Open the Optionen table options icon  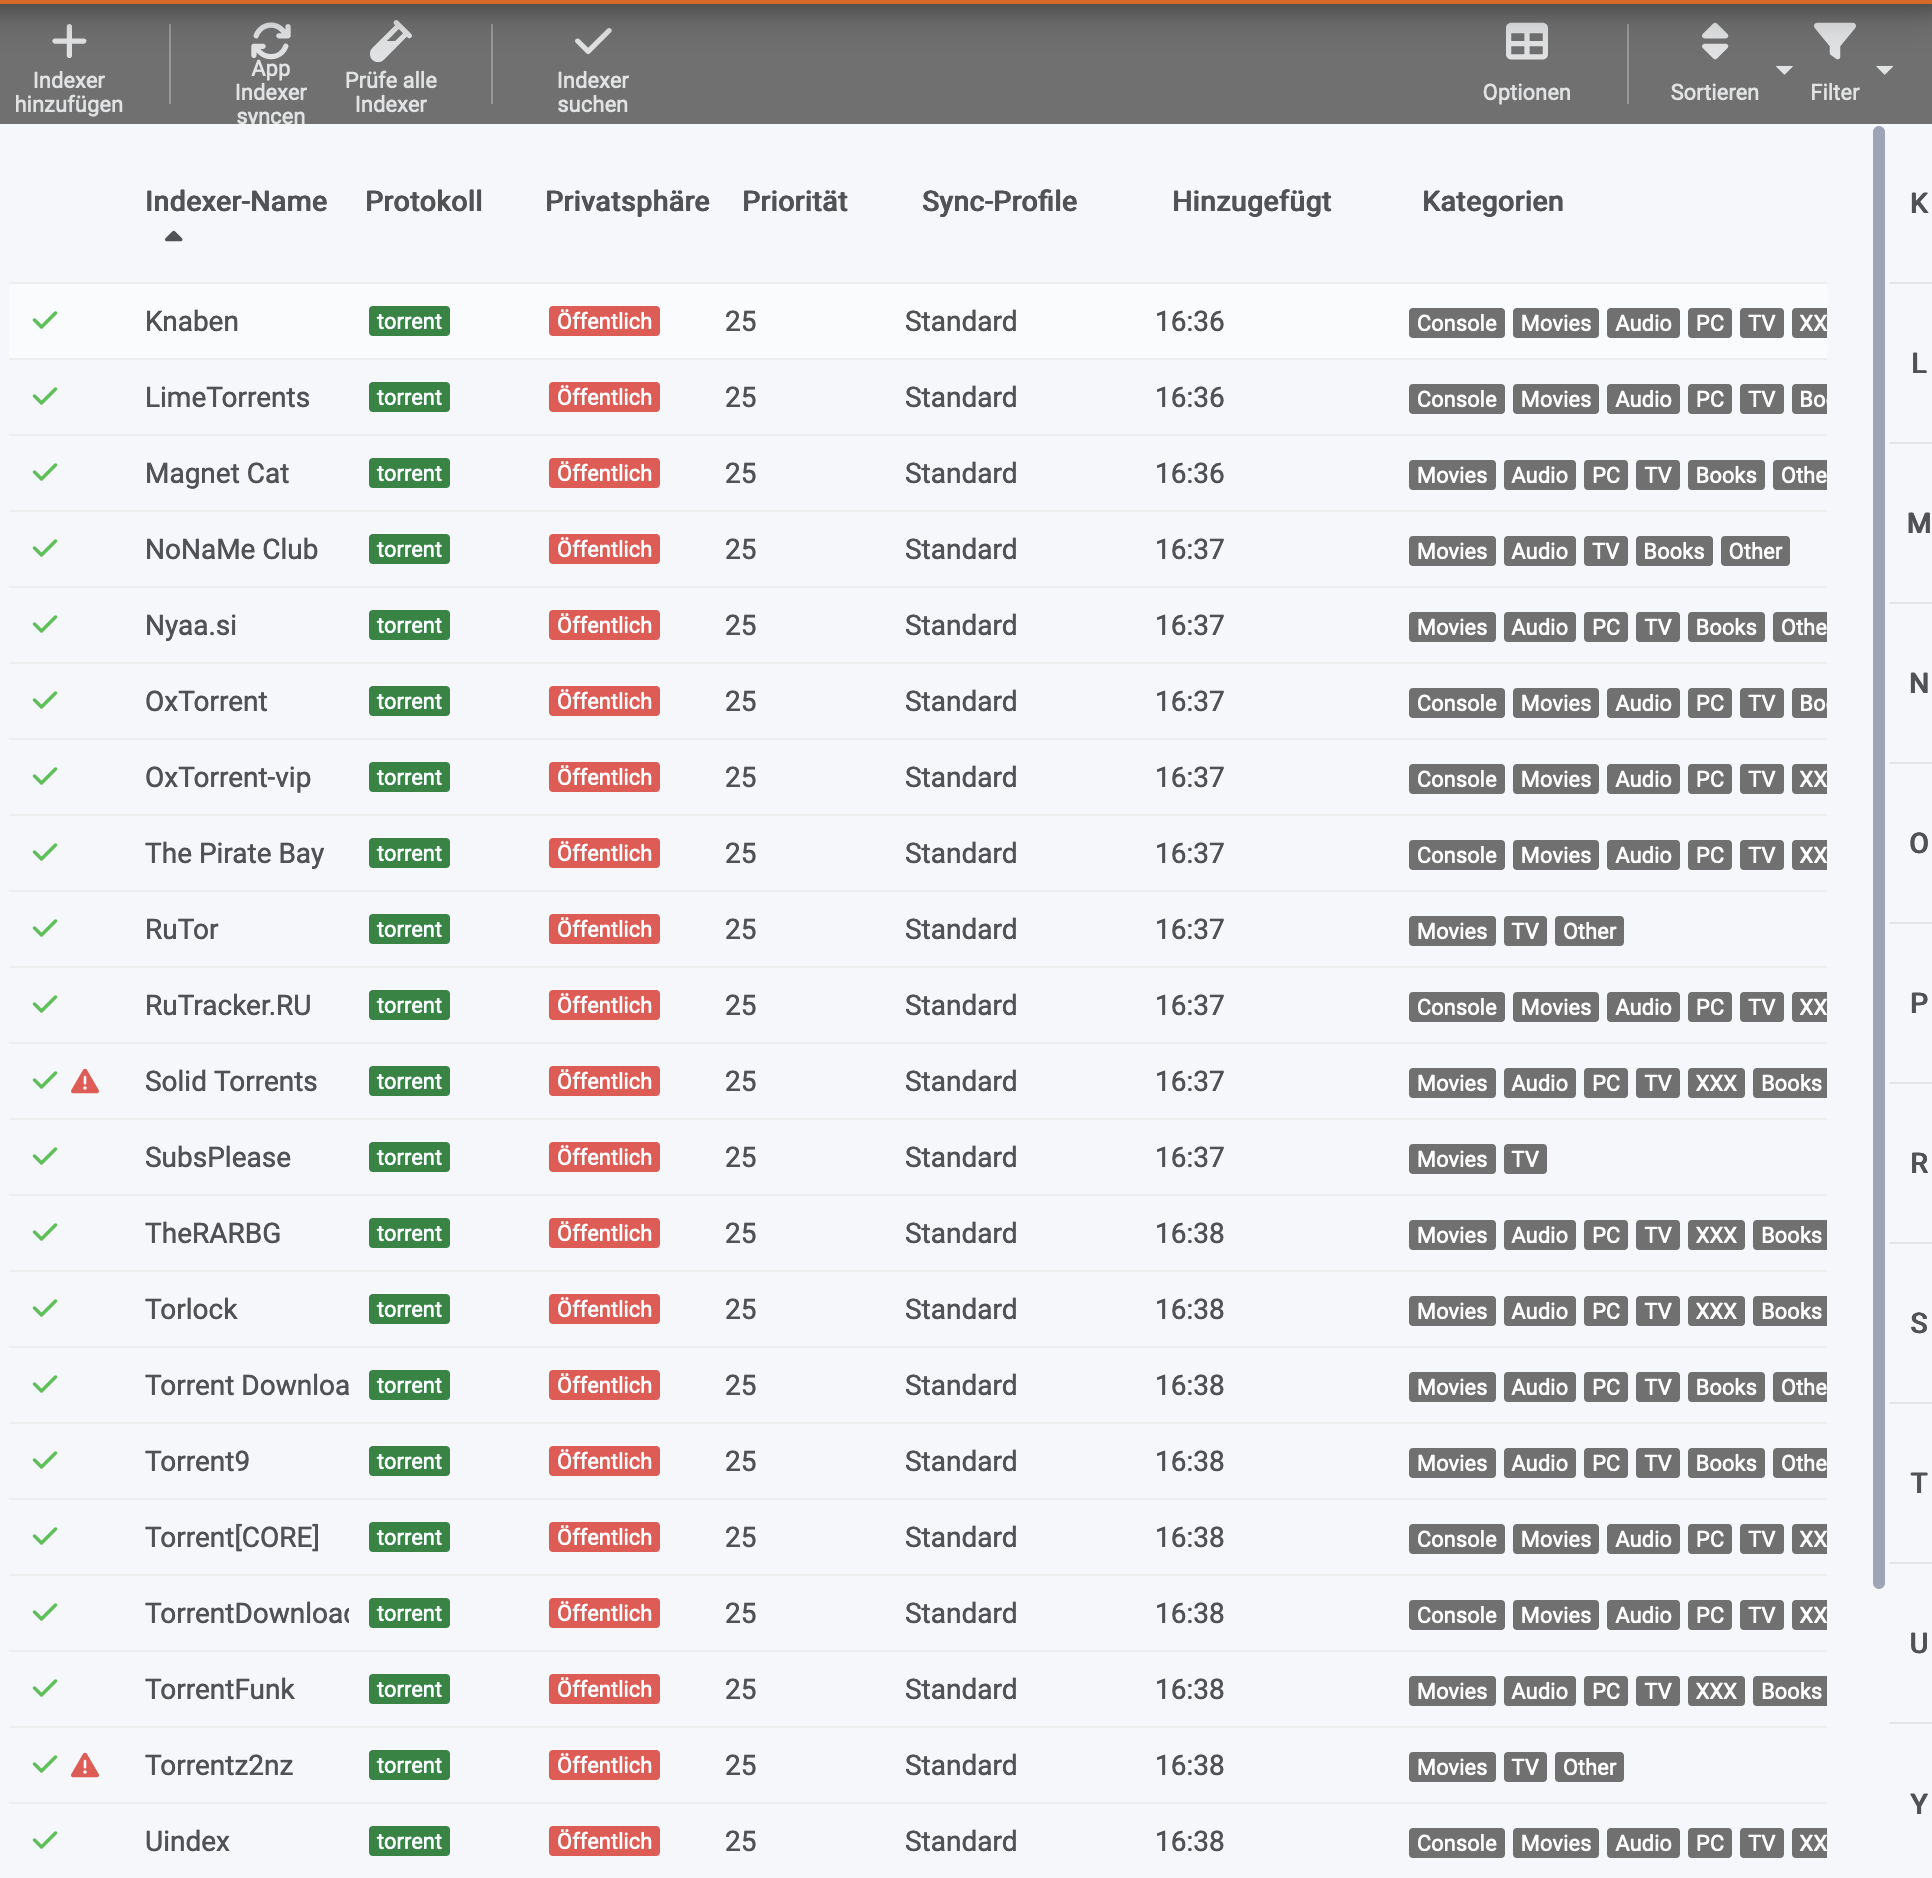click(x=1526, y=42)
